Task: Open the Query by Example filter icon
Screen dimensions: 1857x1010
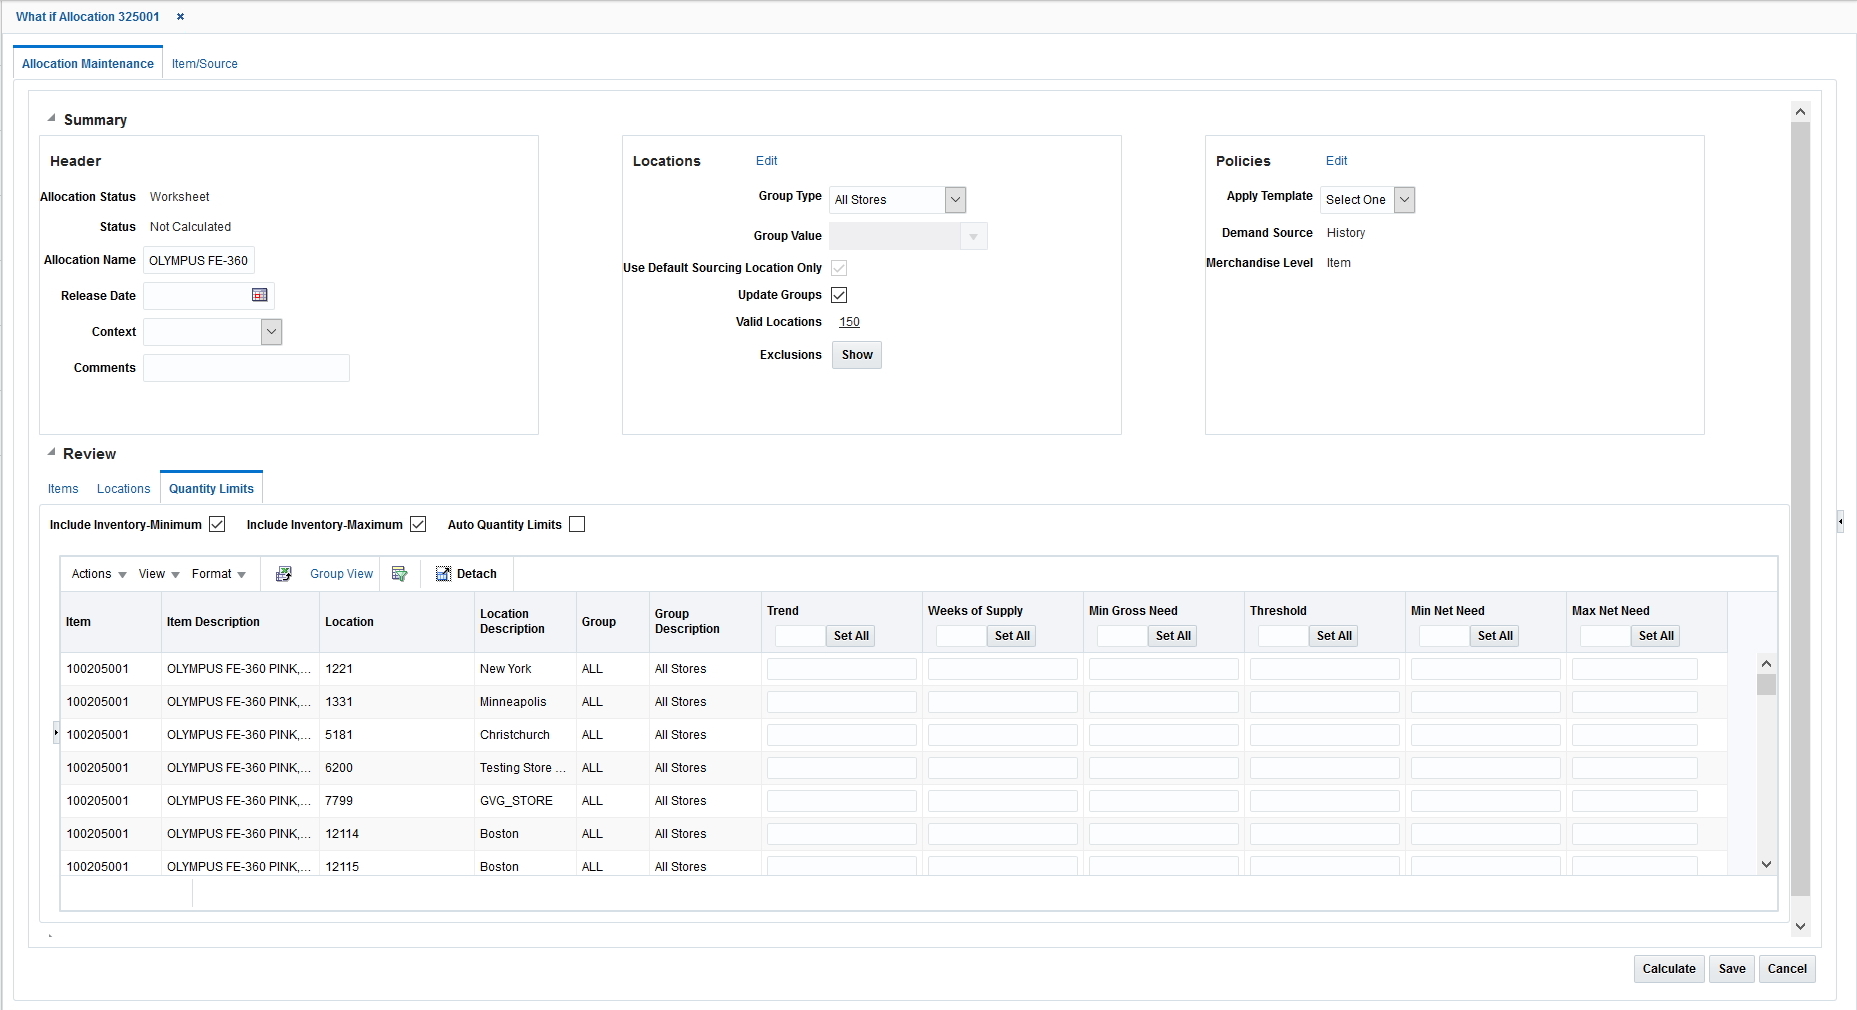Action: pyautogui.click(x=399, y=574)
